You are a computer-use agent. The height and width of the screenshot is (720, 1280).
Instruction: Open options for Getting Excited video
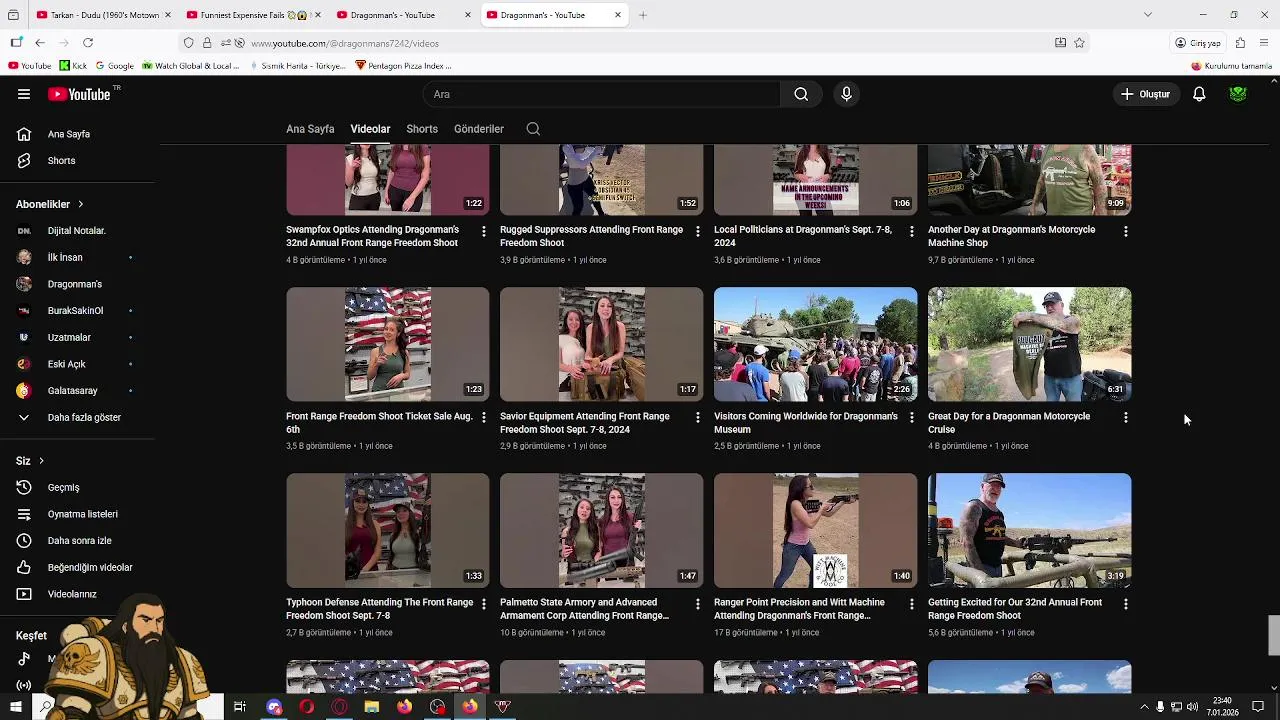pyautogui.click(x=1126, y=604)
